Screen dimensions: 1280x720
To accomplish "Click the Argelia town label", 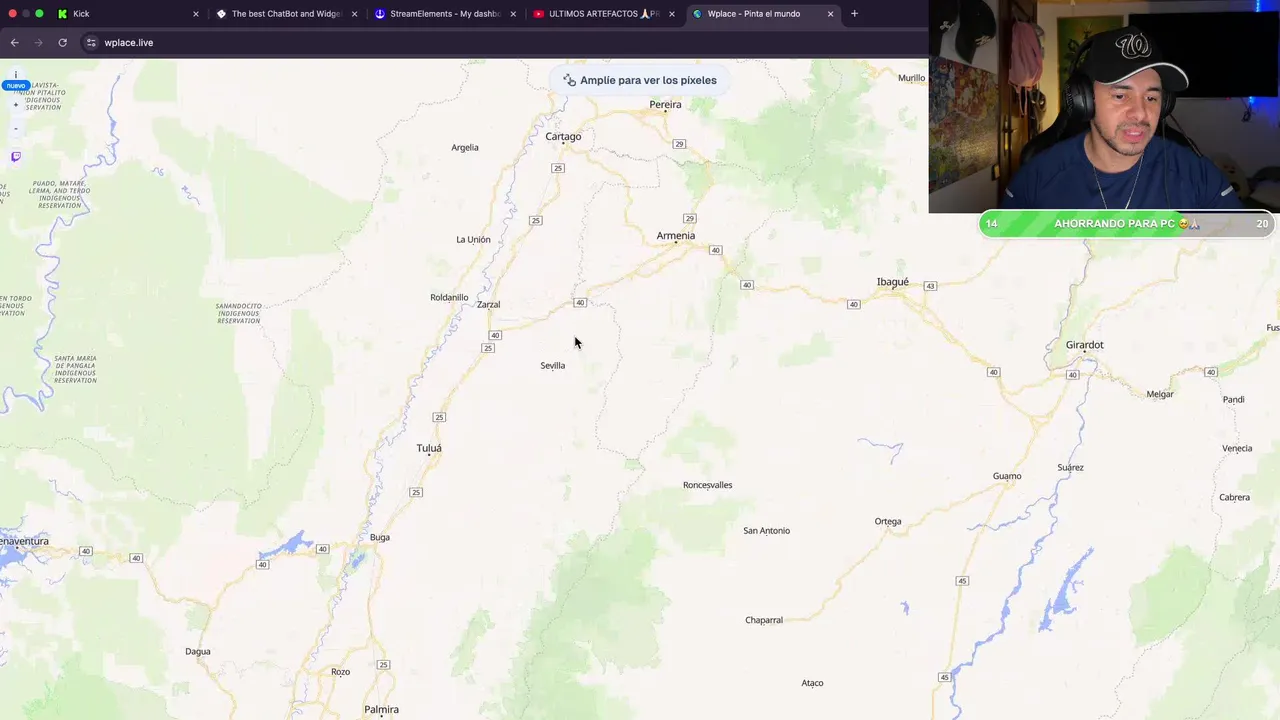I will 465,148.
